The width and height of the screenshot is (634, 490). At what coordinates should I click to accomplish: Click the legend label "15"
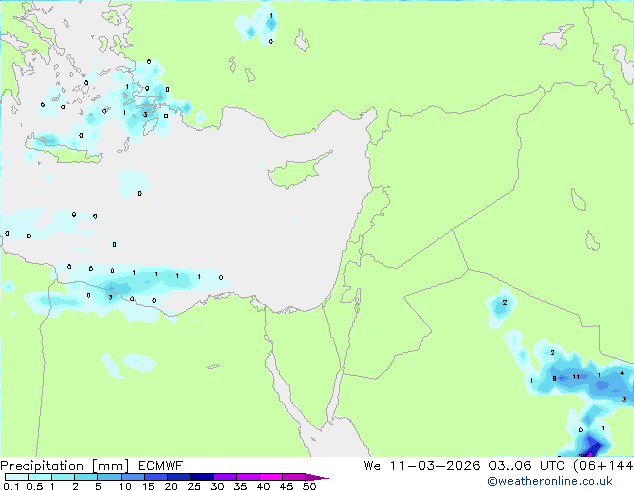tap(148, 486)
